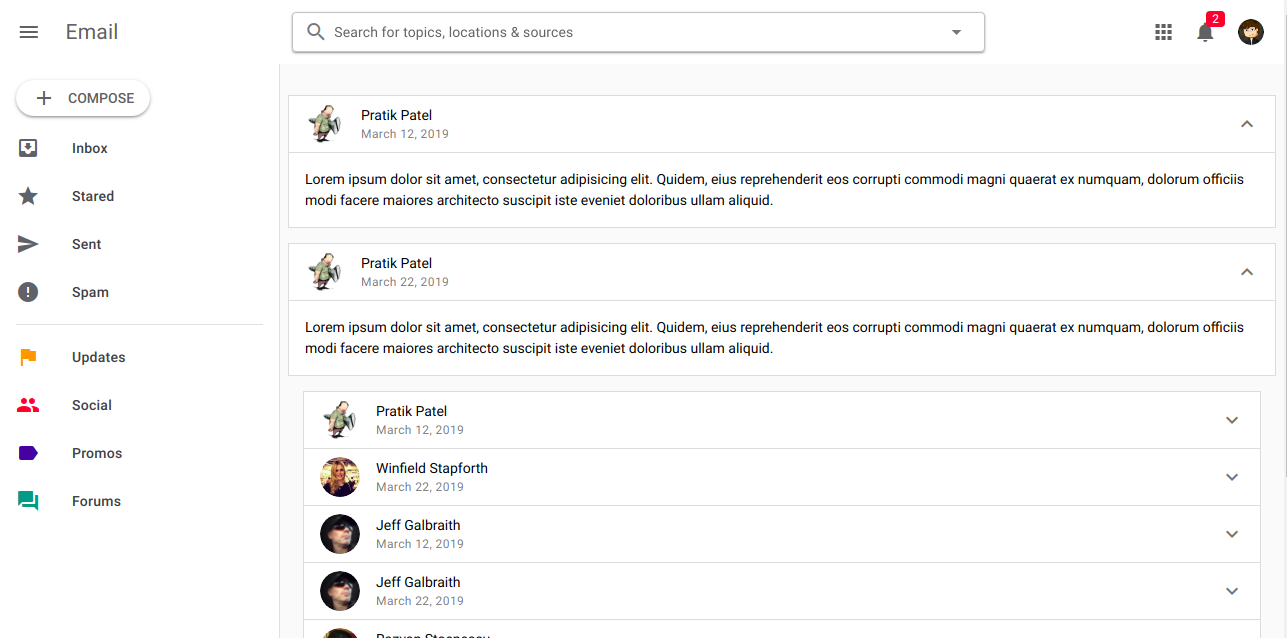The image size is (1287, 638).
Task: Click body text of March 22 expanded email
Action: pos(774,338)
